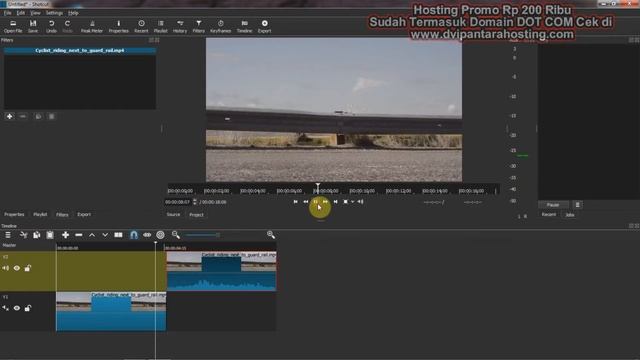This screenshot has width=640, height=360.
Task: Expand the player grid options dropdown
Action: point(353,202)
